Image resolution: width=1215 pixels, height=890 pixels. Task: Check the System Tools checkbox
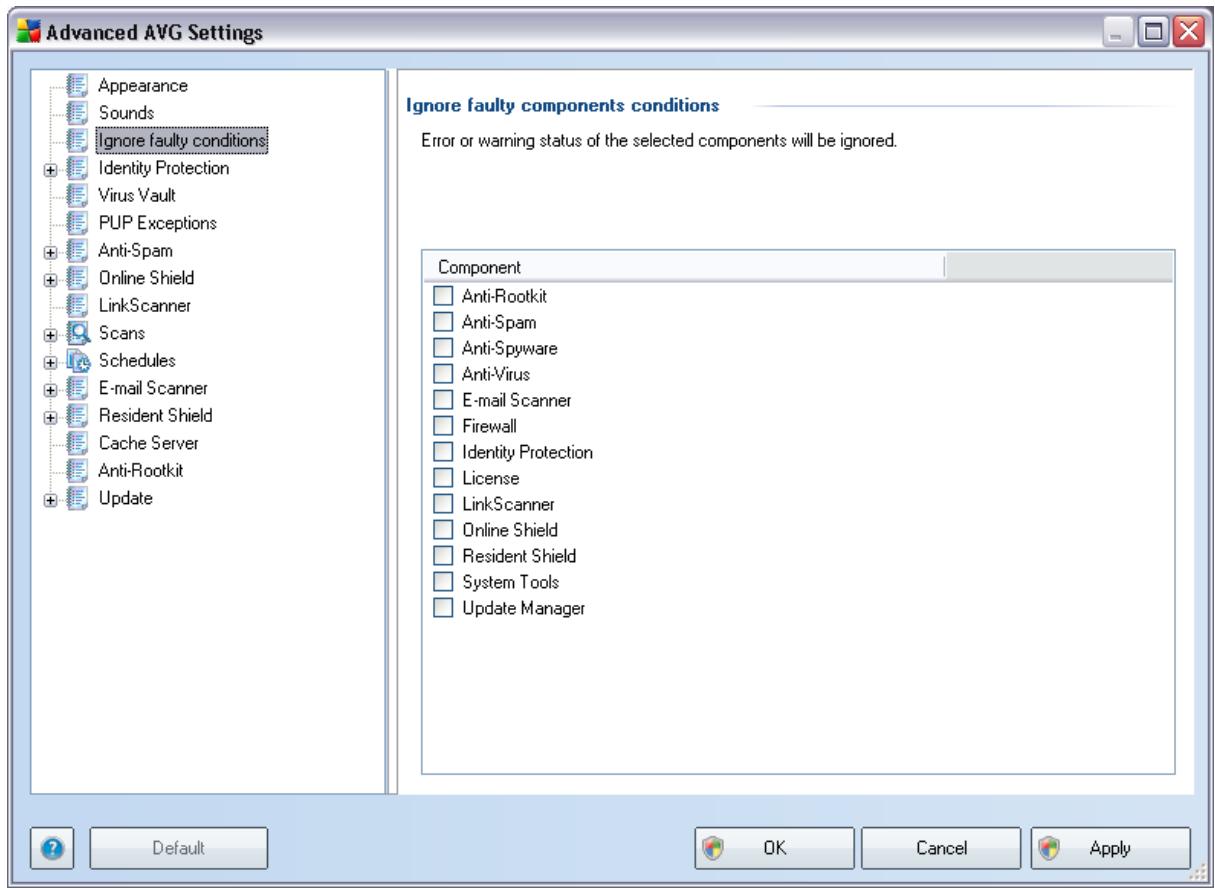tap(442, 581)
